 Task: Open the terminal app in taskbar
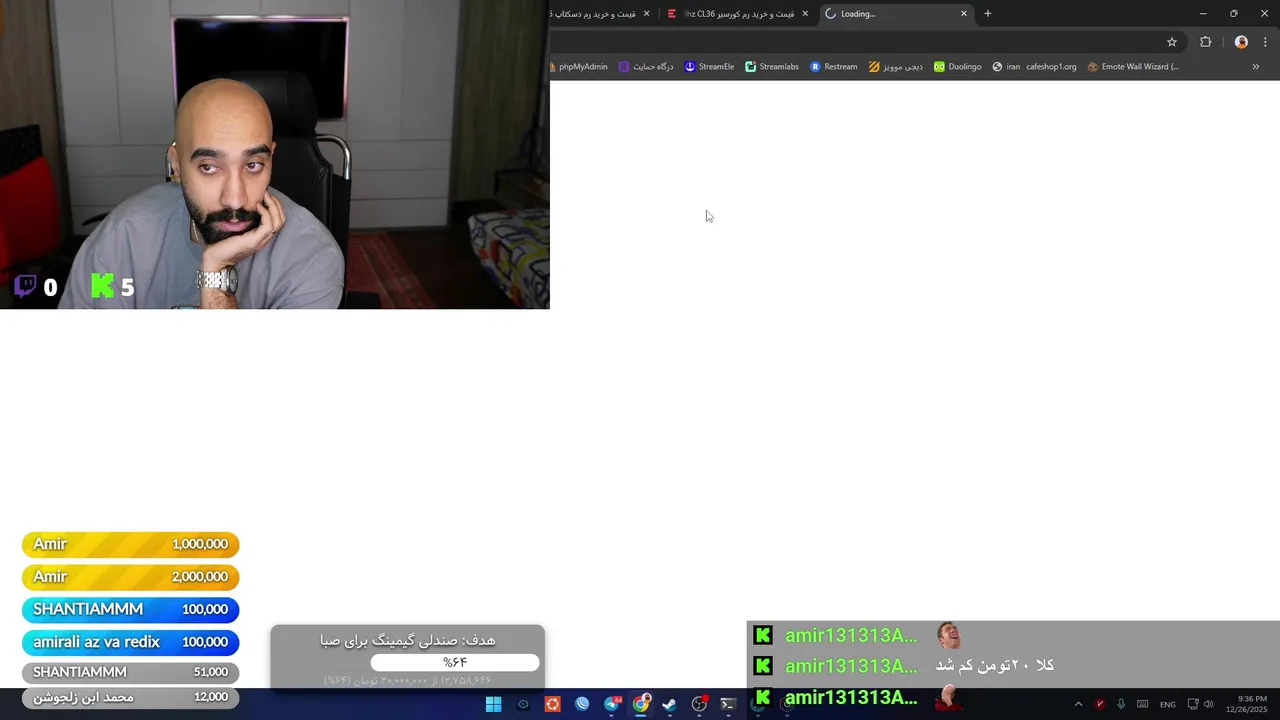[728, 704]
